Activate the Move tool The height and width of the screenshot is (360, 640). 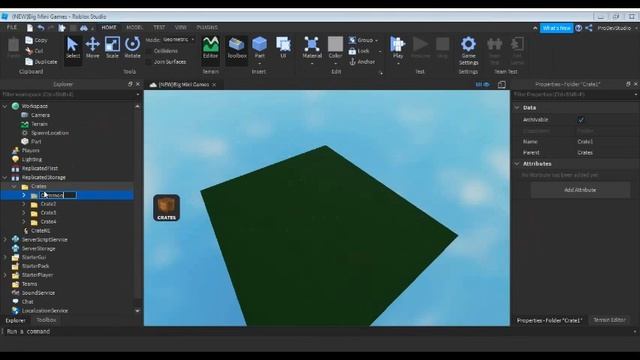pos(93,48)
